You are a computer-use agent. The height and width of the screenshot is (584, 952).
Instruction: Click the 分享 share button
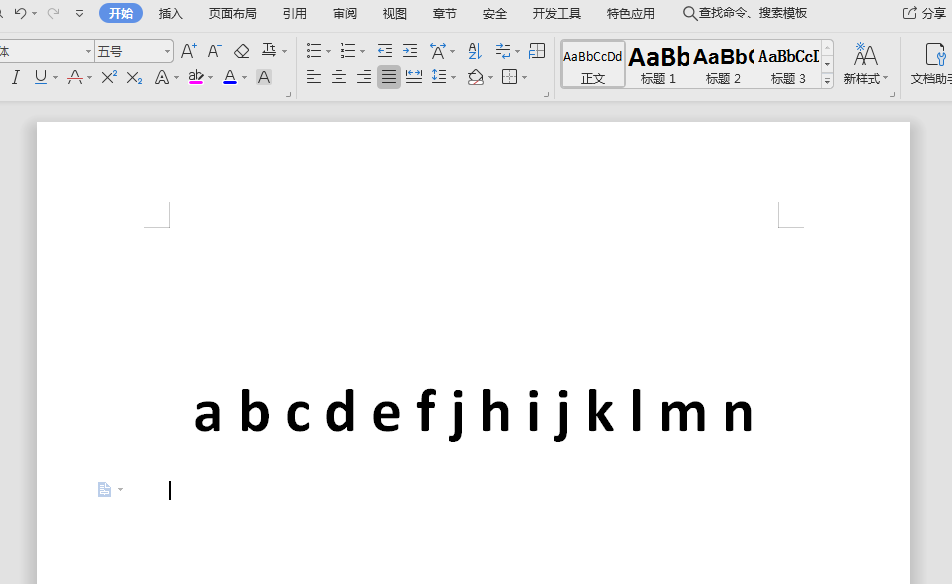pyautogui.click(x=925, y=13)
